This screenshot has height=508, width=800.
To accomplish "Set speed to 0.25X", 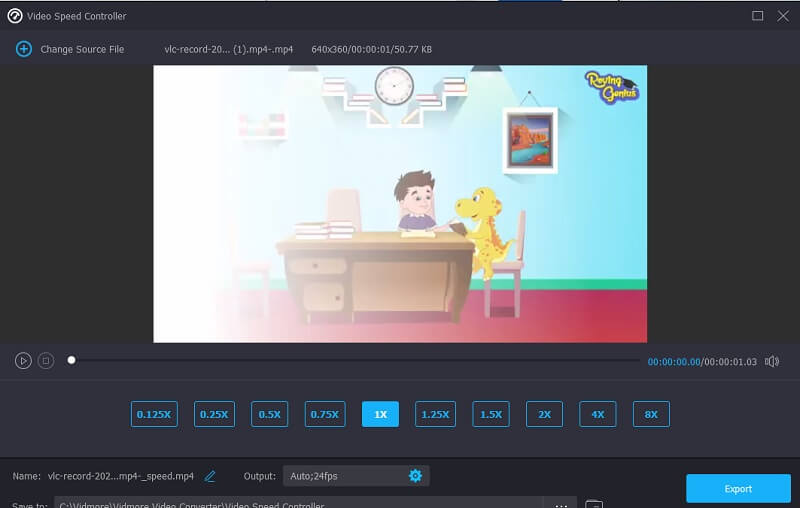I will (x=214, y=414).
